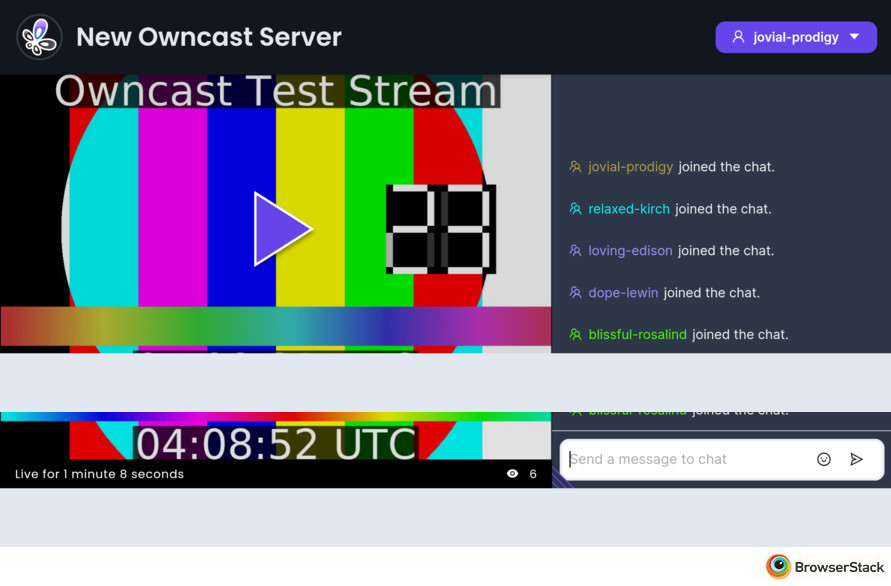Screen dimensions: 891x586
Task: Select username loving-edison in chat
Action: tap(630, 251)
